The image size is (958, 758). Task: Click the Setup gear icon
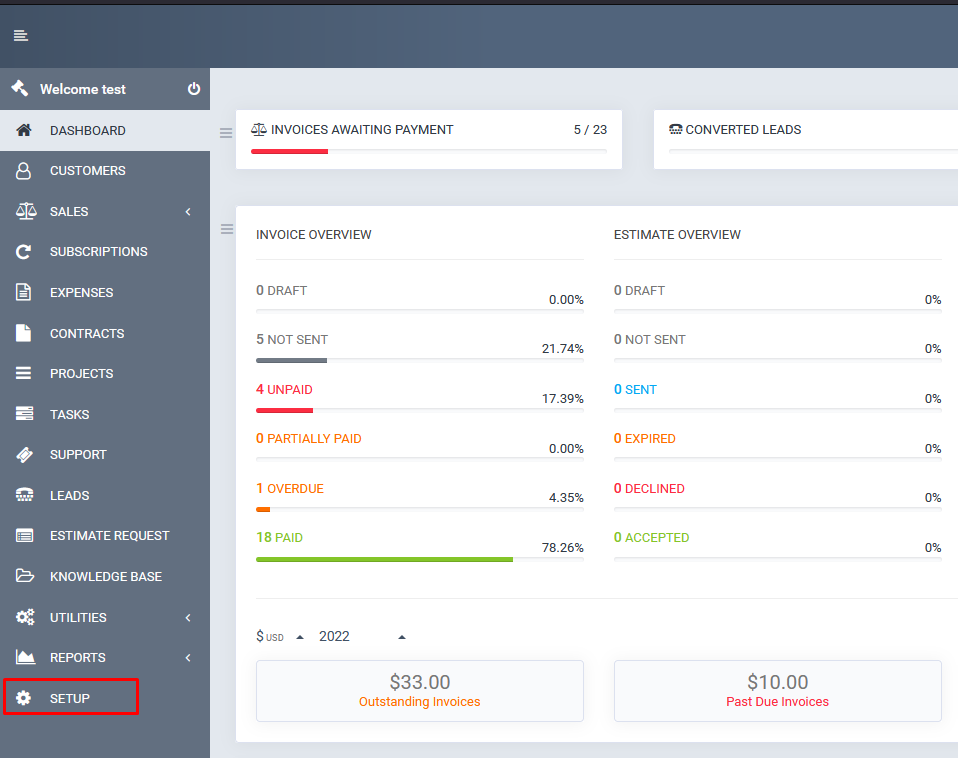(x=24, y=698)
